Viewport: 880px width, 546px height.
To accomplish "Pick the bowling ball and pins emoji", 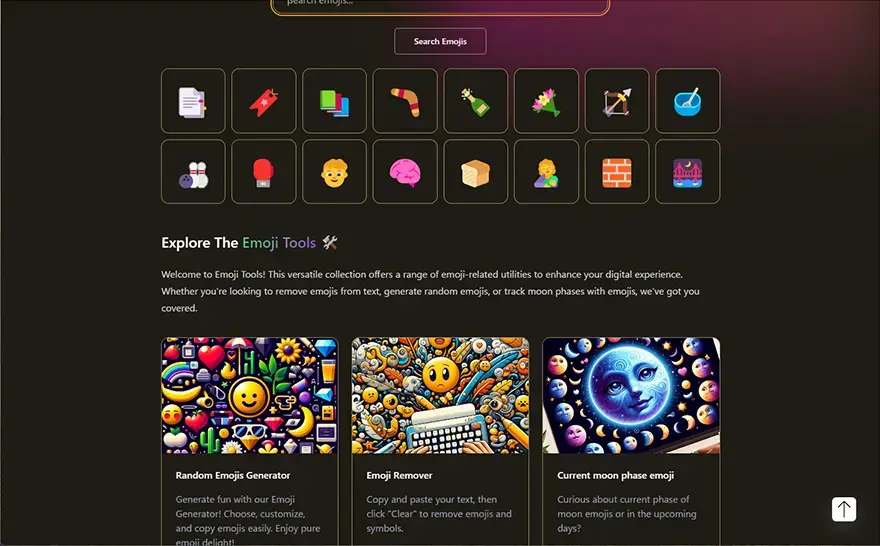I will coord(193,172).
